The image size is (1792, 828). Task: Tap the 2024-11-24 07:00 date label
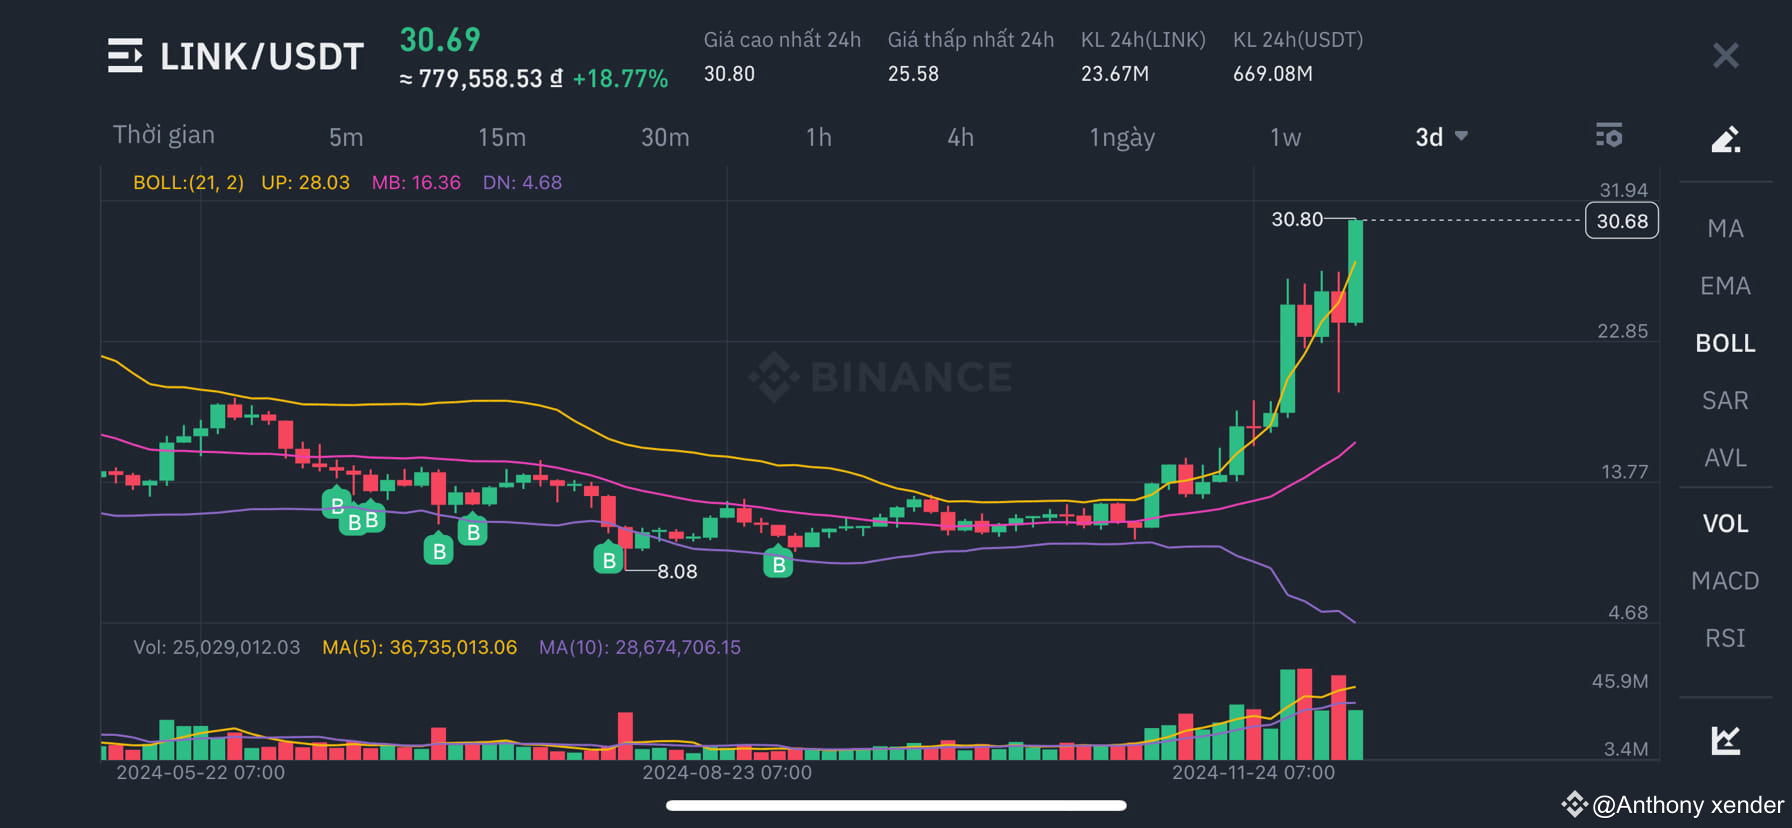click(x=1253, y=773)
